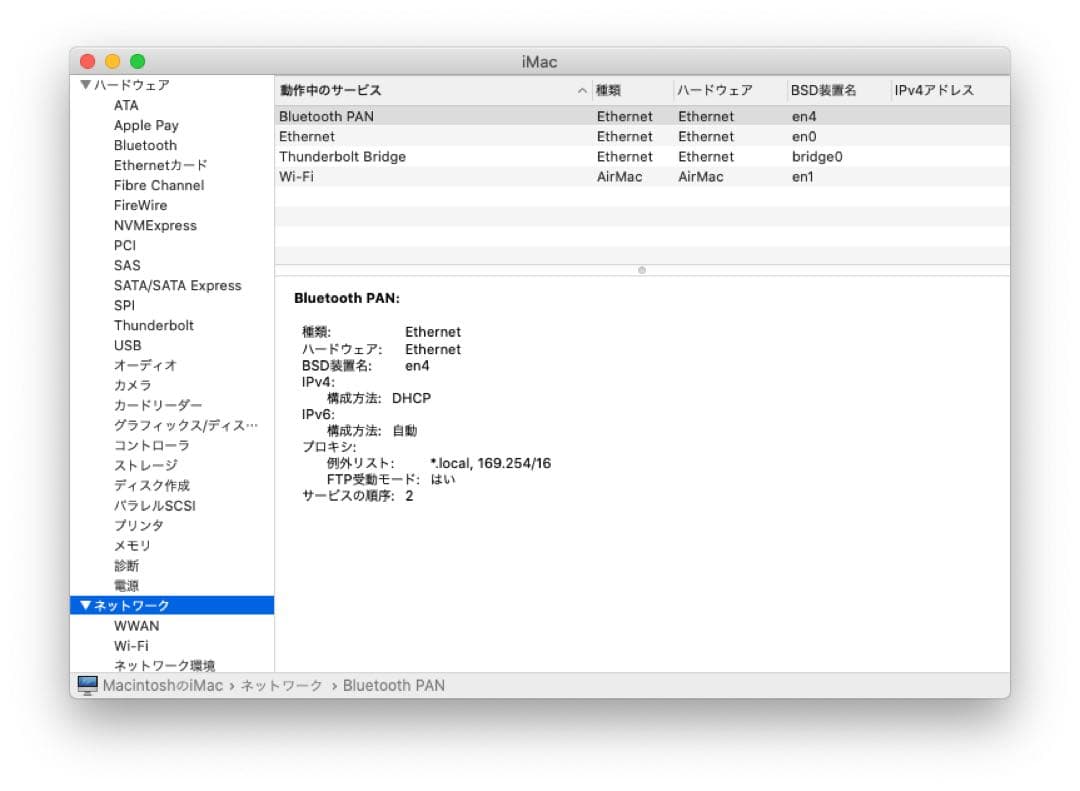Select オーディオ in the sidebar
Image resolution: width=1080 pixels, height=791 pixels.
tap(145, 365)
